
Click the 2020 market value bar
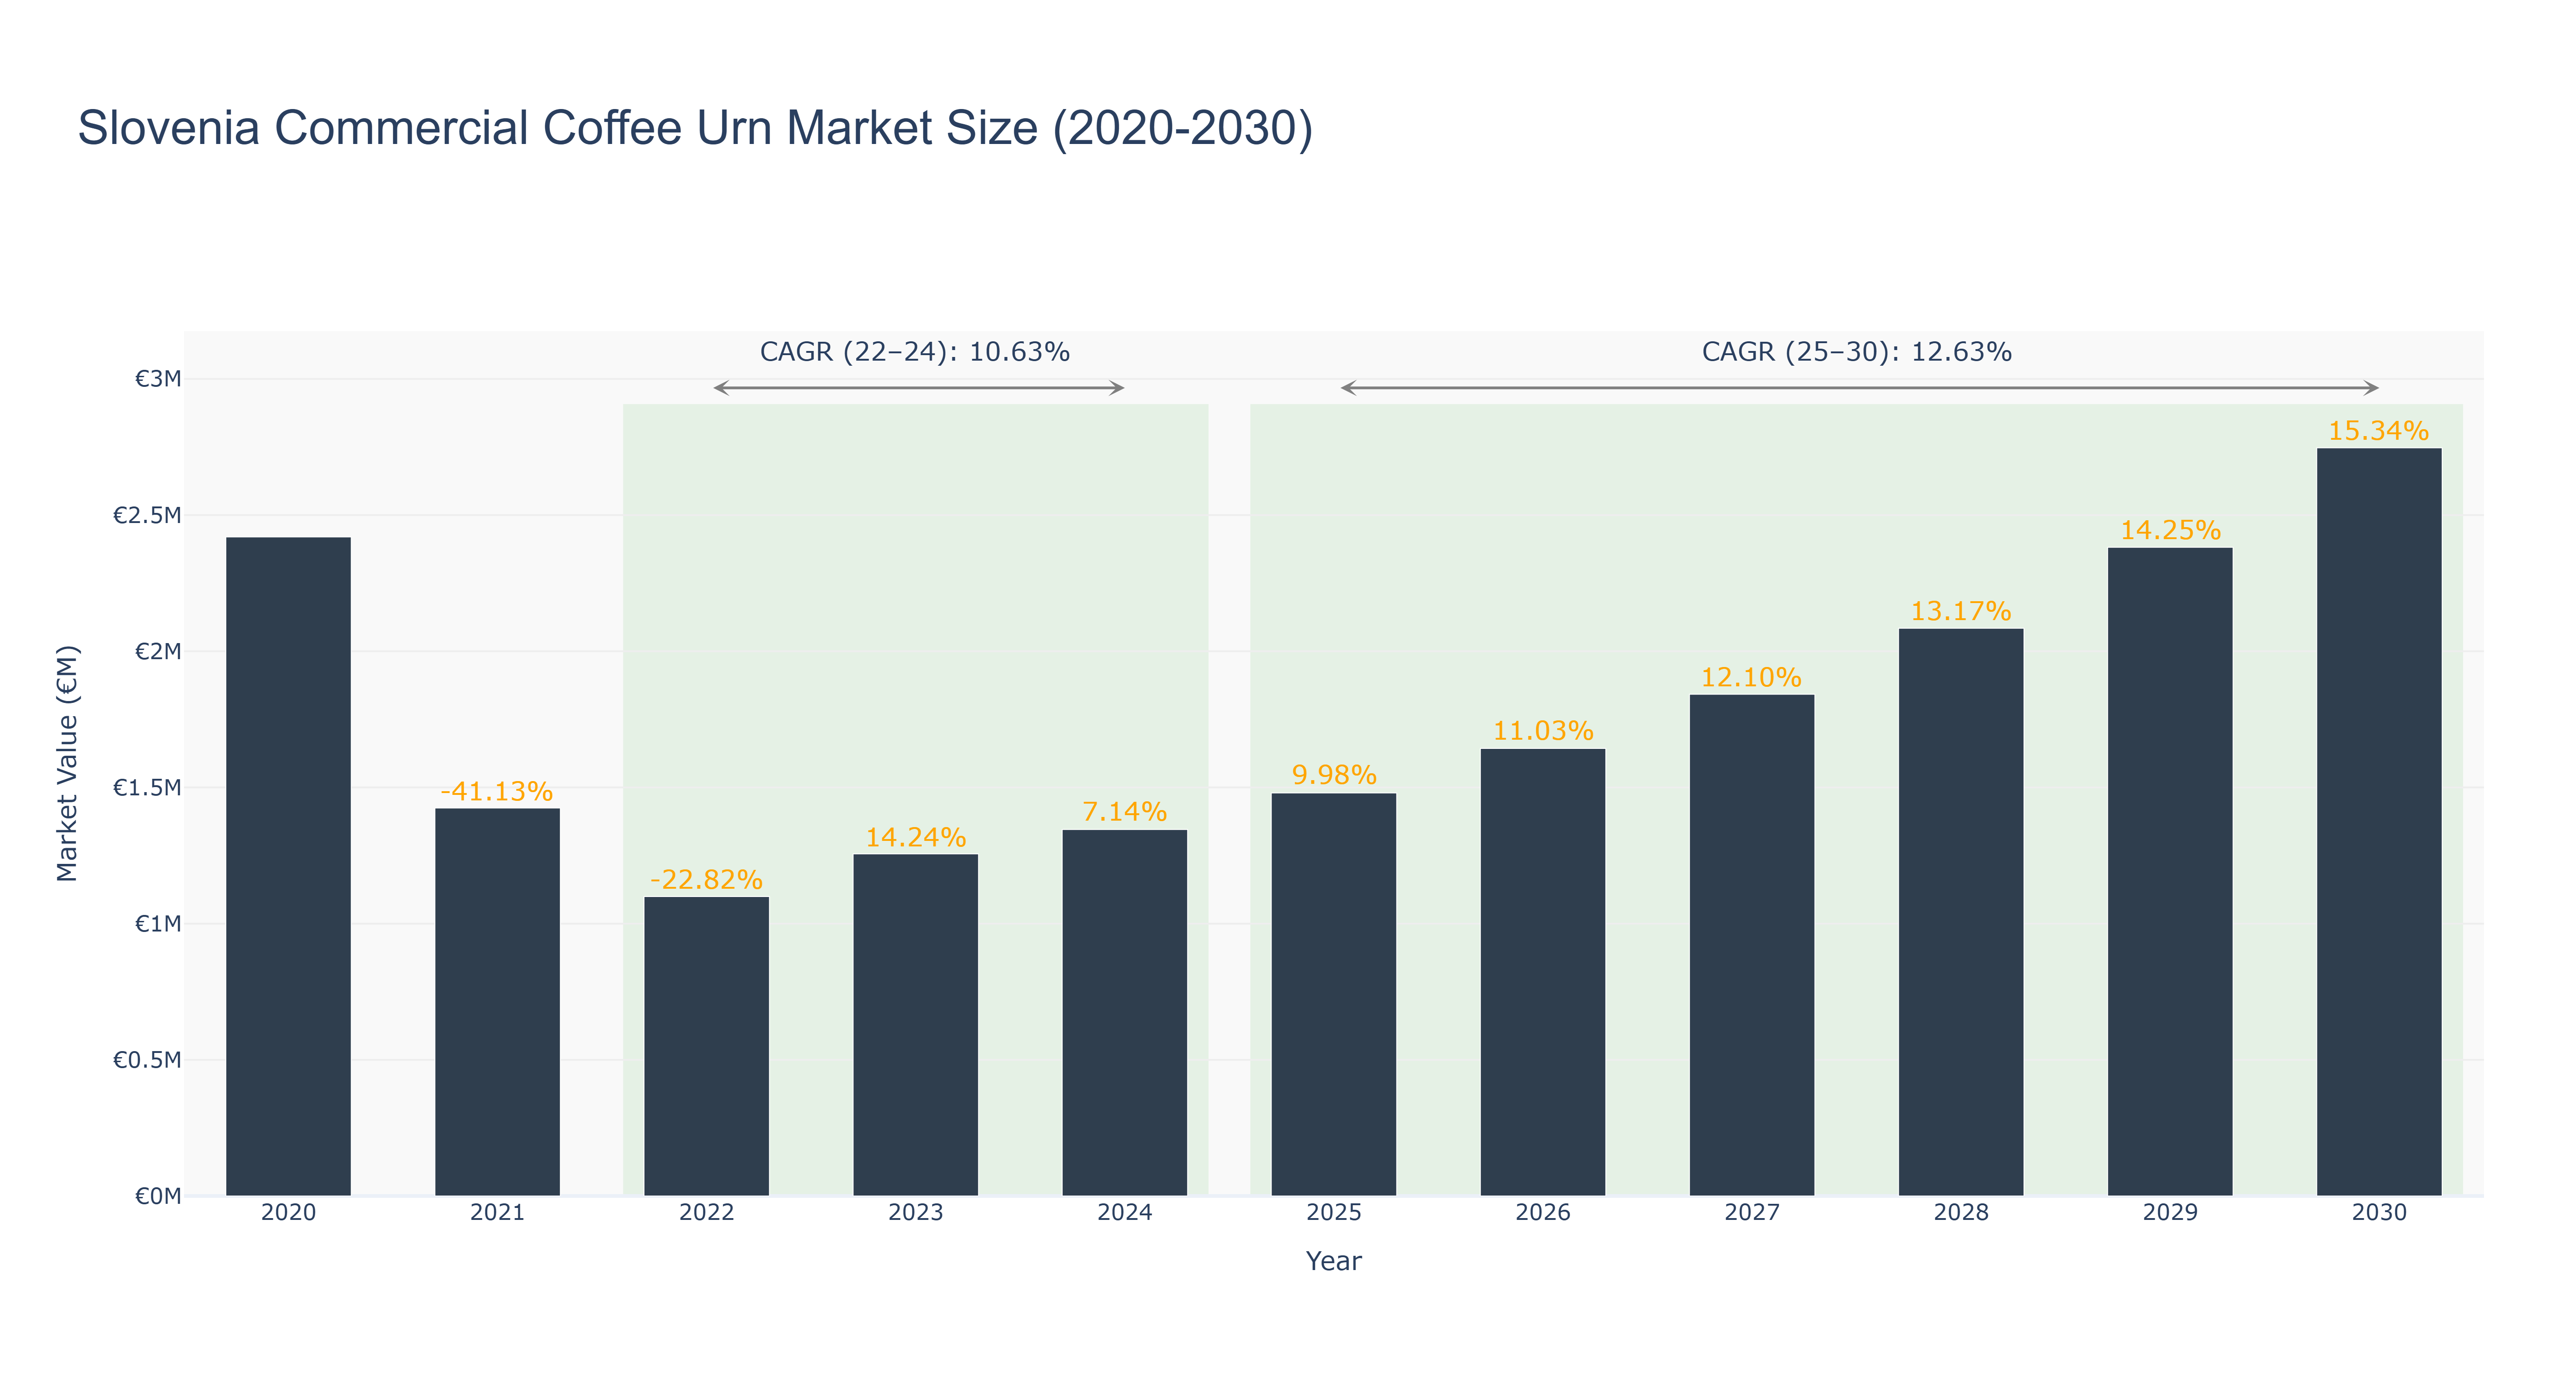pos(288,866)
